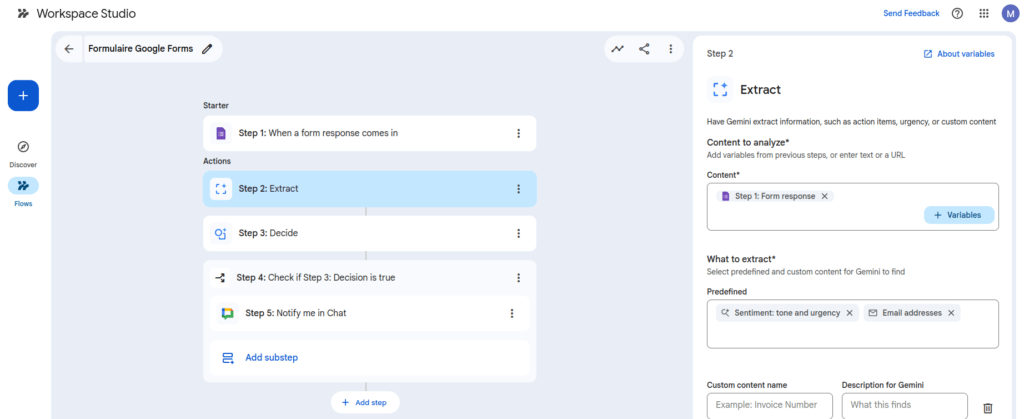Open the account avatar M

[1010, 14]
